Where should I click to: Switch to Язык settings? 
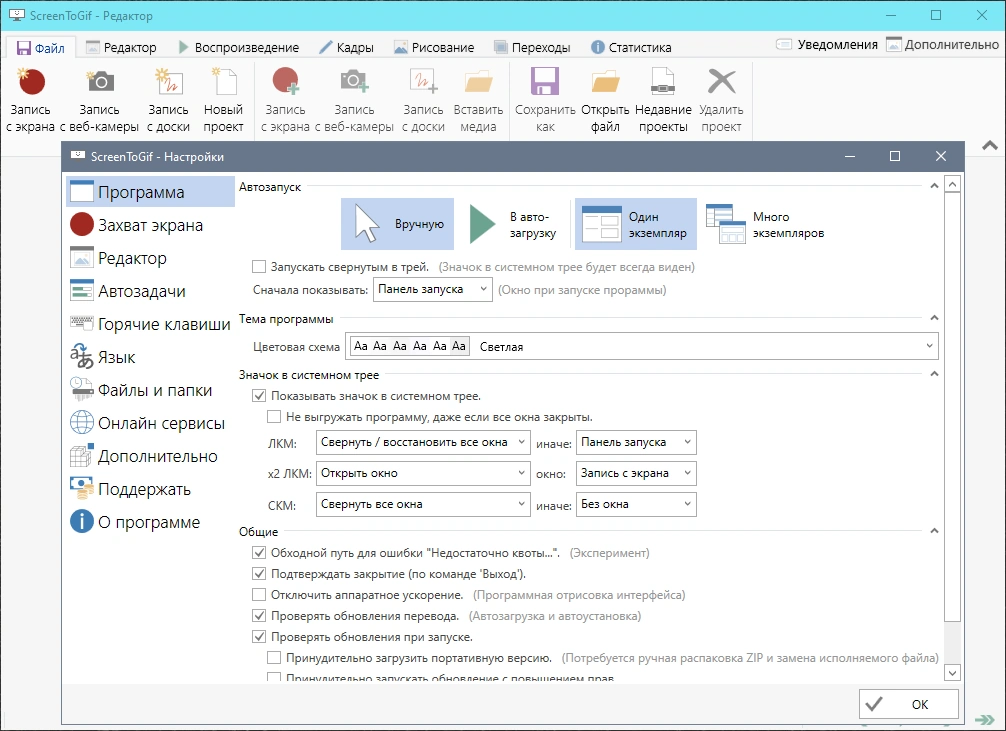pyautogui.click(x=150, y=357)
